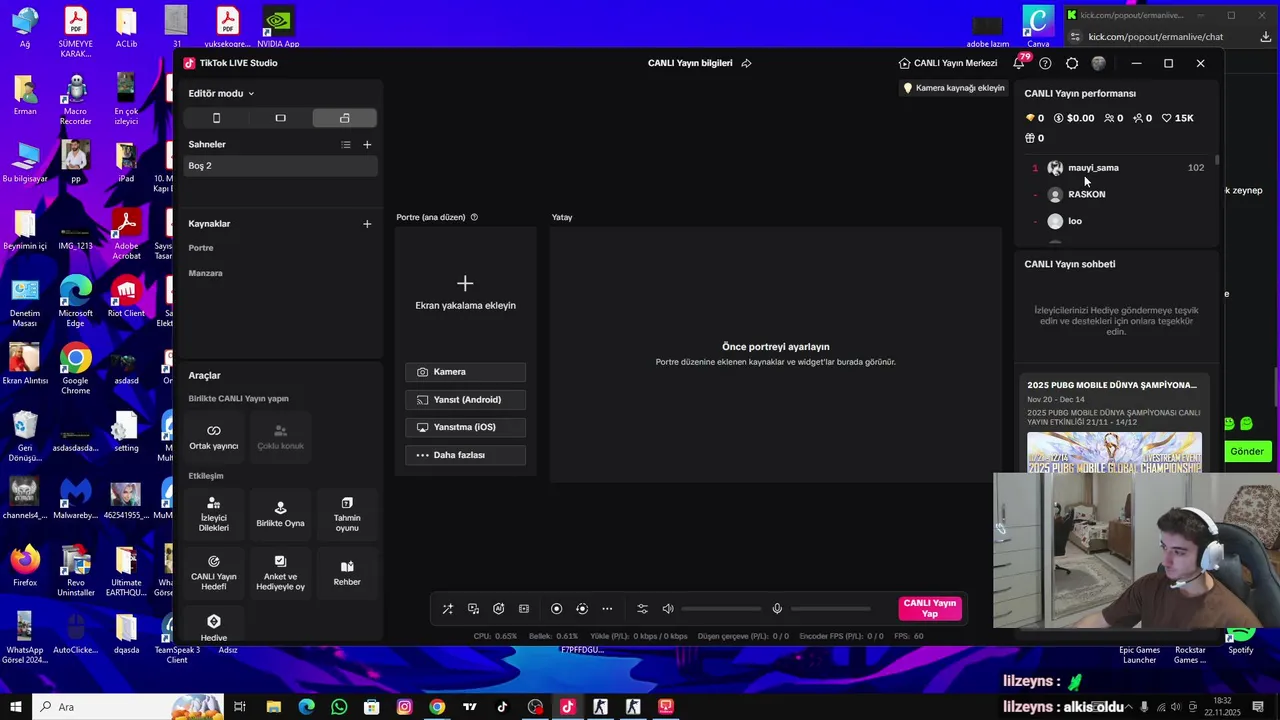Open more options ellipsis in bottom toolbar
The width and height of the screenshot is (1280, 720).
point(607,609)
